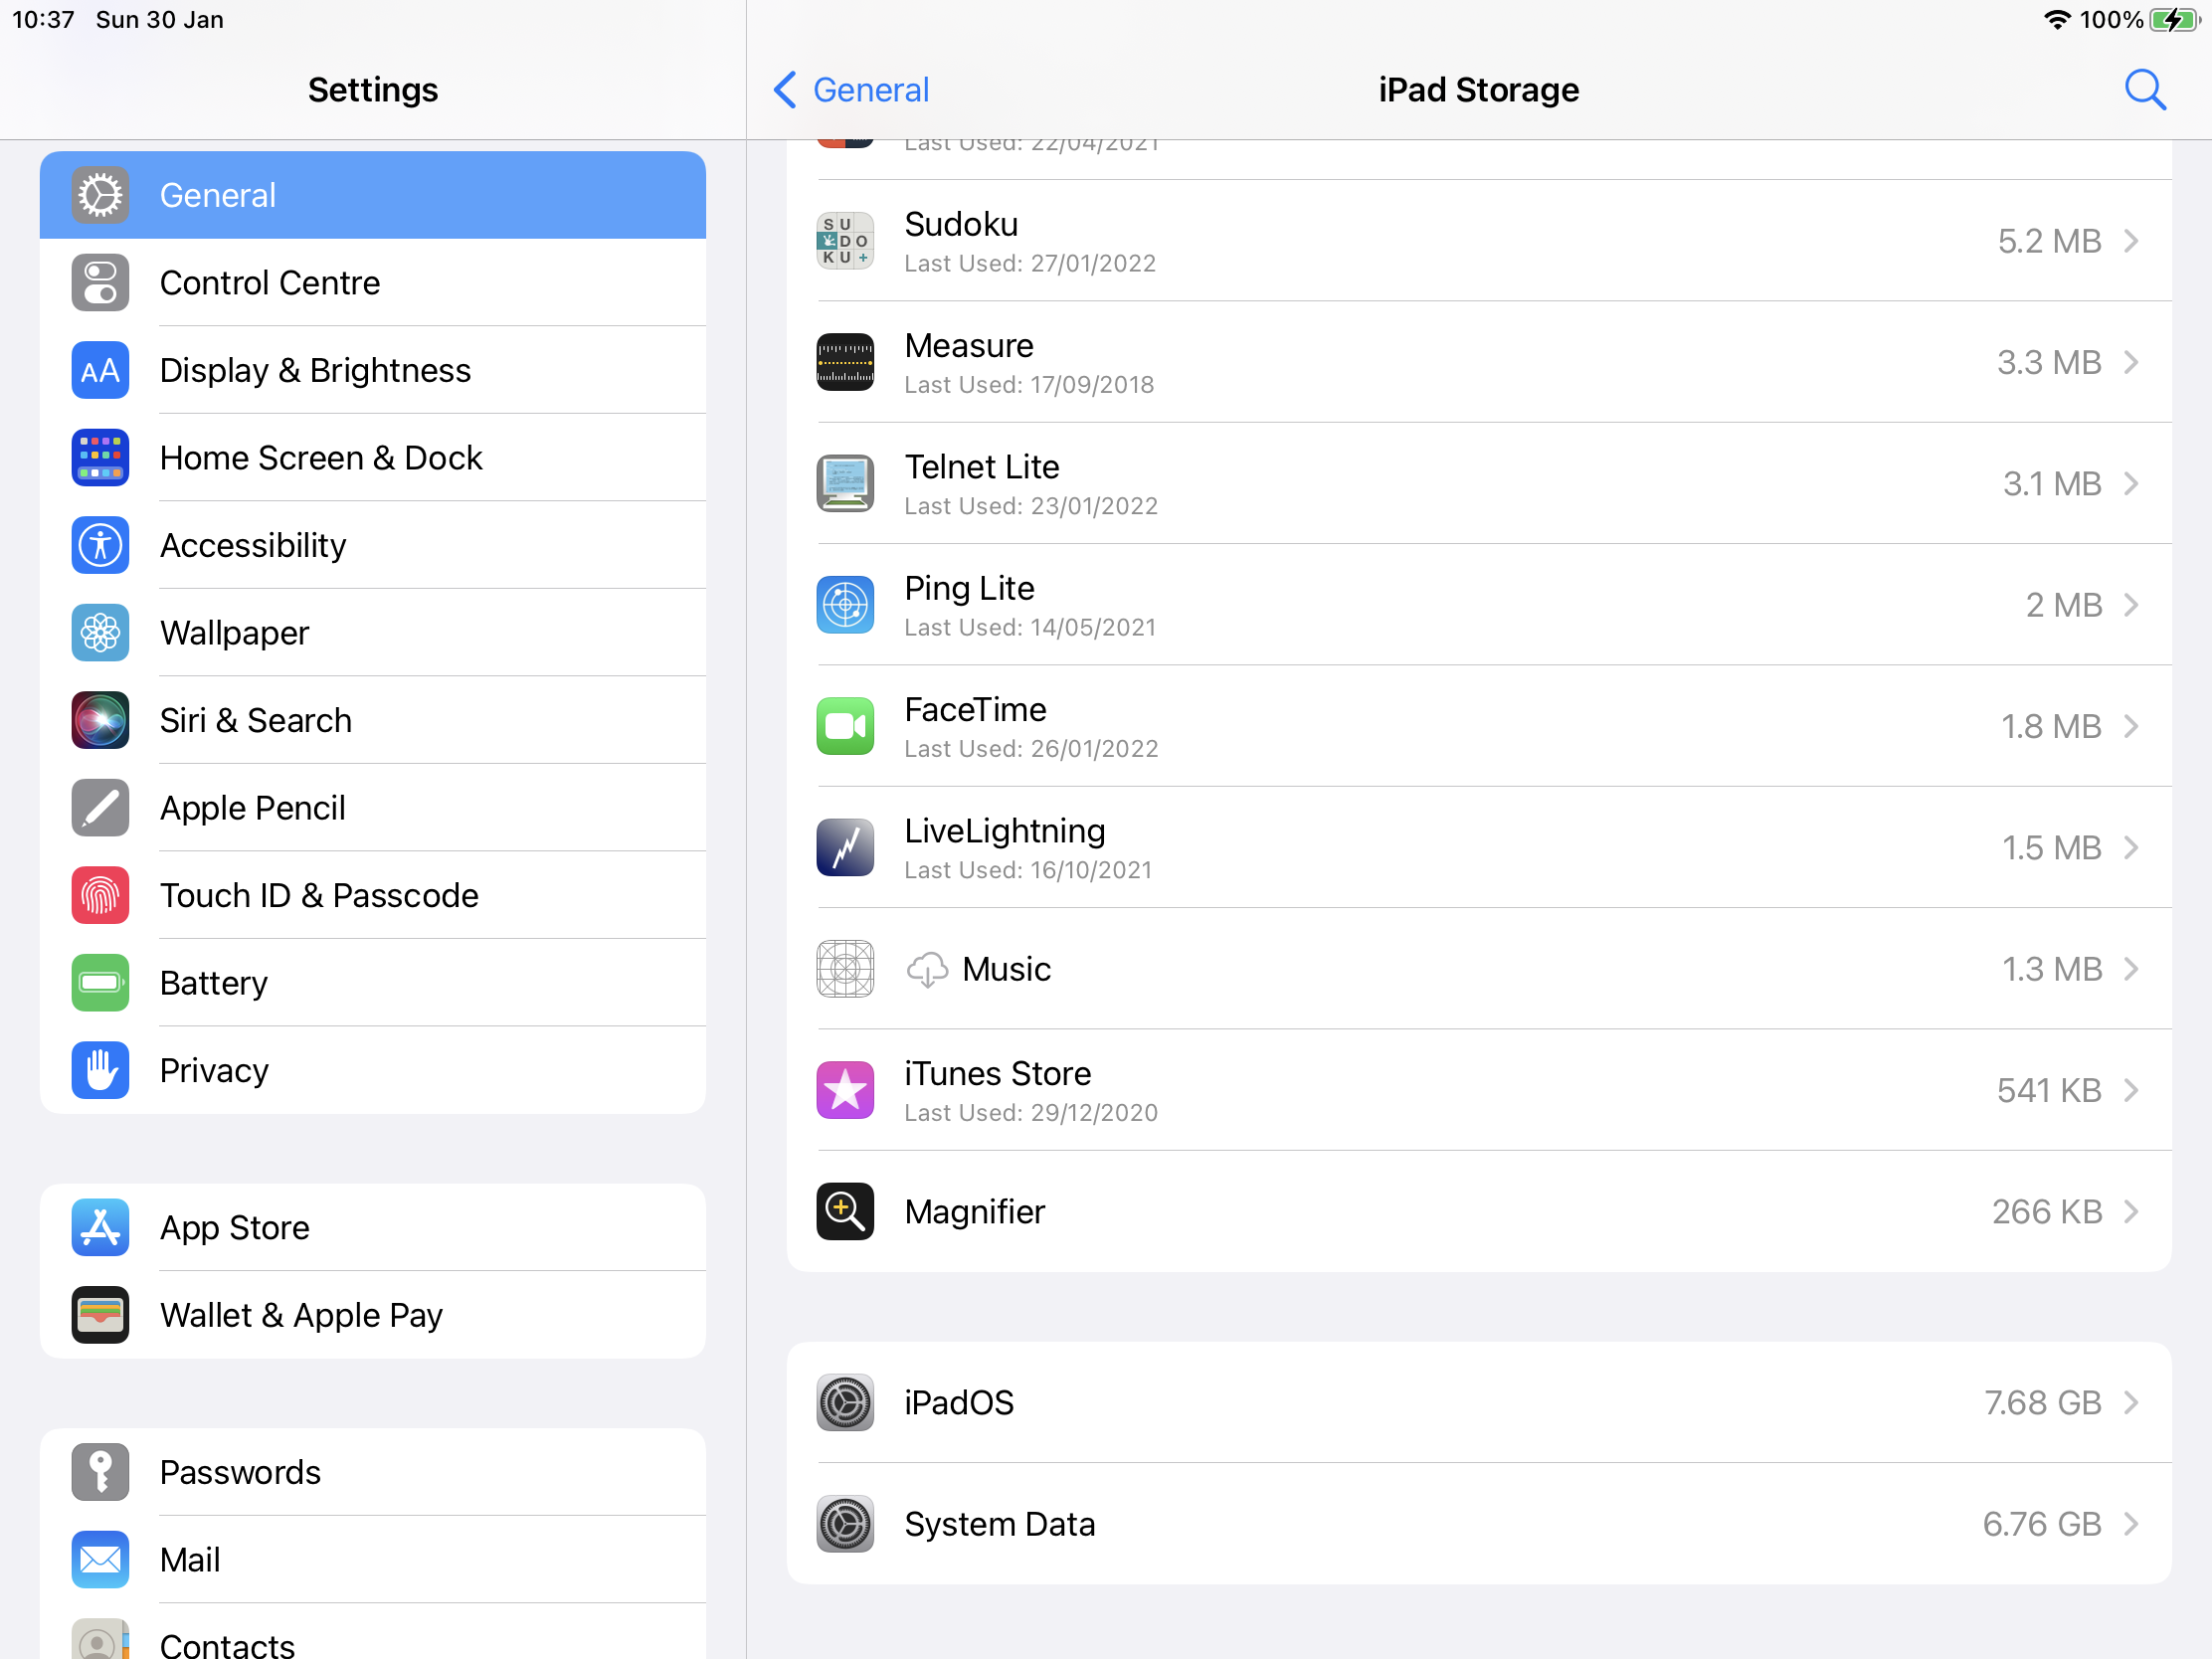Screen dimensions: 2212x1659
Task: Tap the Control Centre toggles icon
Action: pyautogui.click(x=100, y=283)
